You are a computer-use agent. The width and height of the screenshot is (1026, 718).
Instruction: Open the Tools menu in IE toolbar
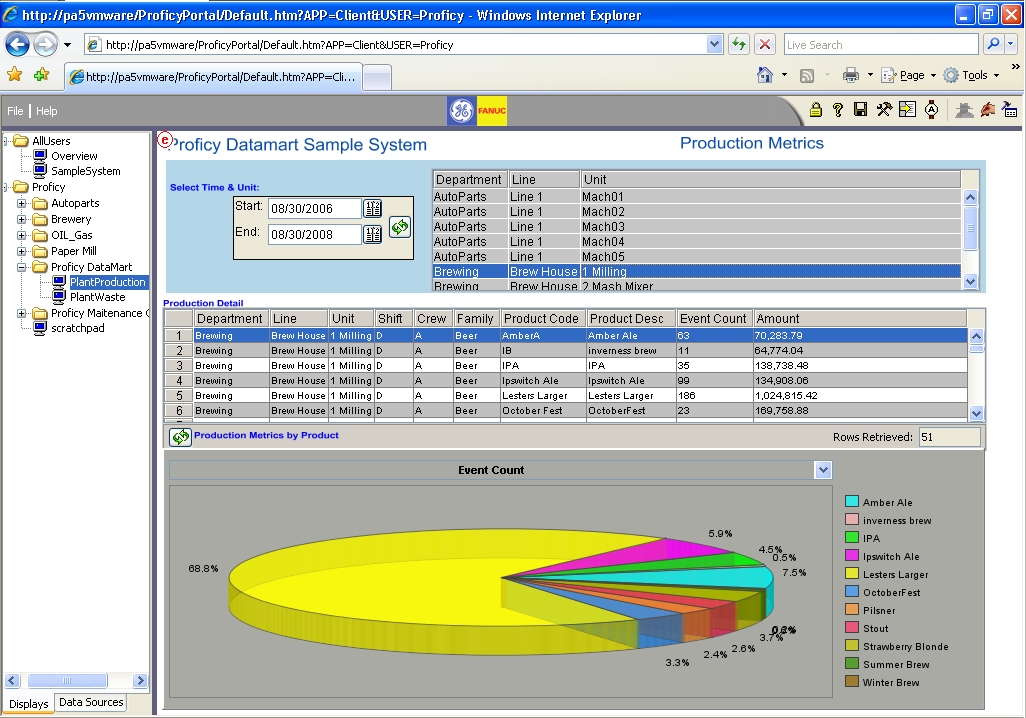(972, 75)
